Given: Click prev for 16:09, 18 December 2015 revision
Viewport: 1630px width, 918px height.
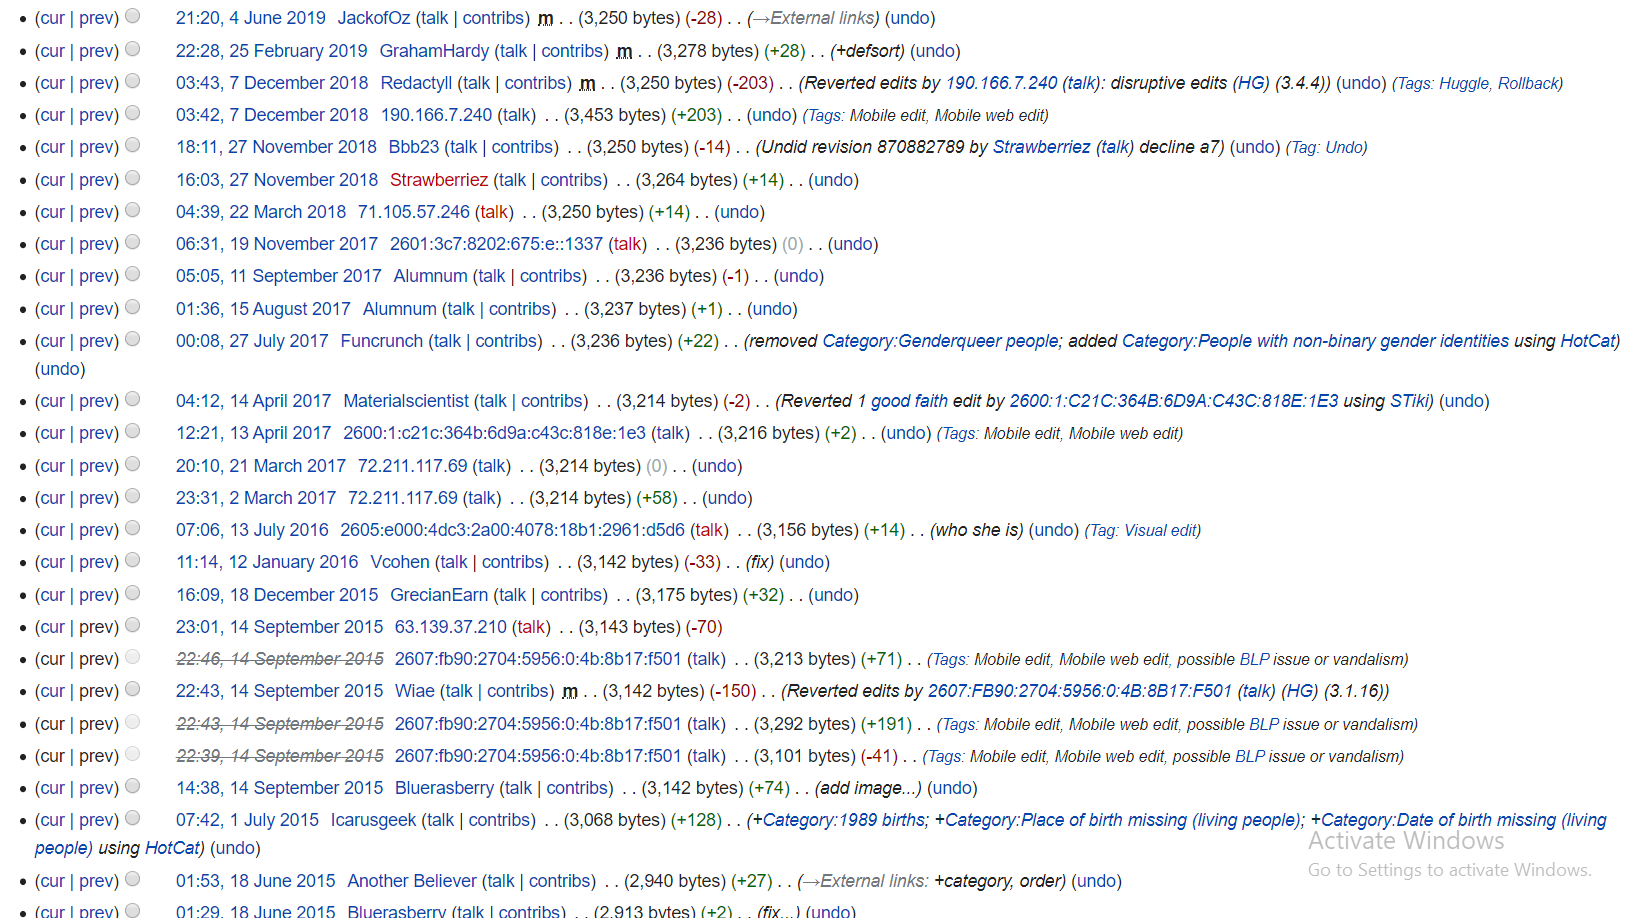Looking at the screenshot, I should tap(97, 595).
